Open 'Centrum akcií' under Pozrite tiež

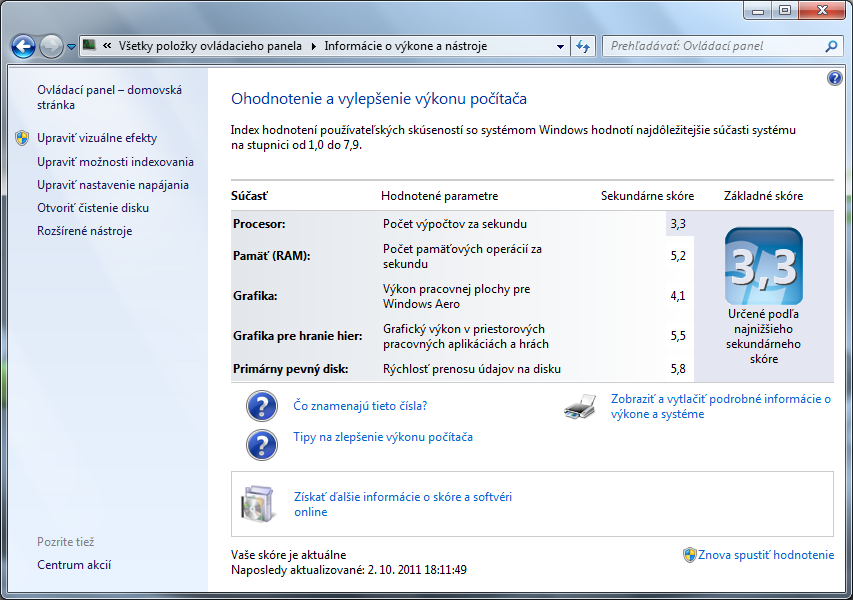coord(74,565)
